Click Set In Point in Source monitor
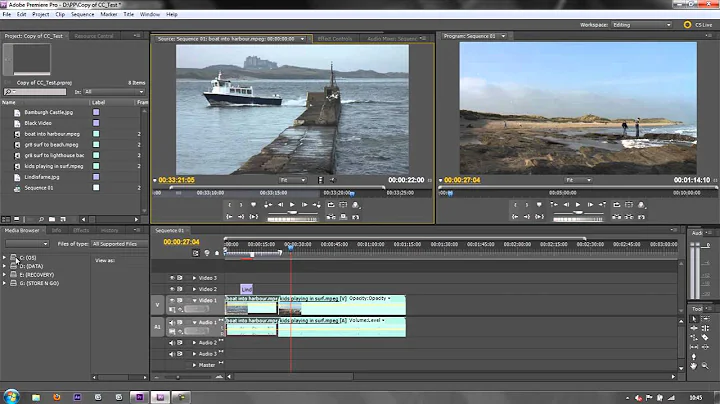The width and height of the screenshot is (720, 404). (230, 205)
